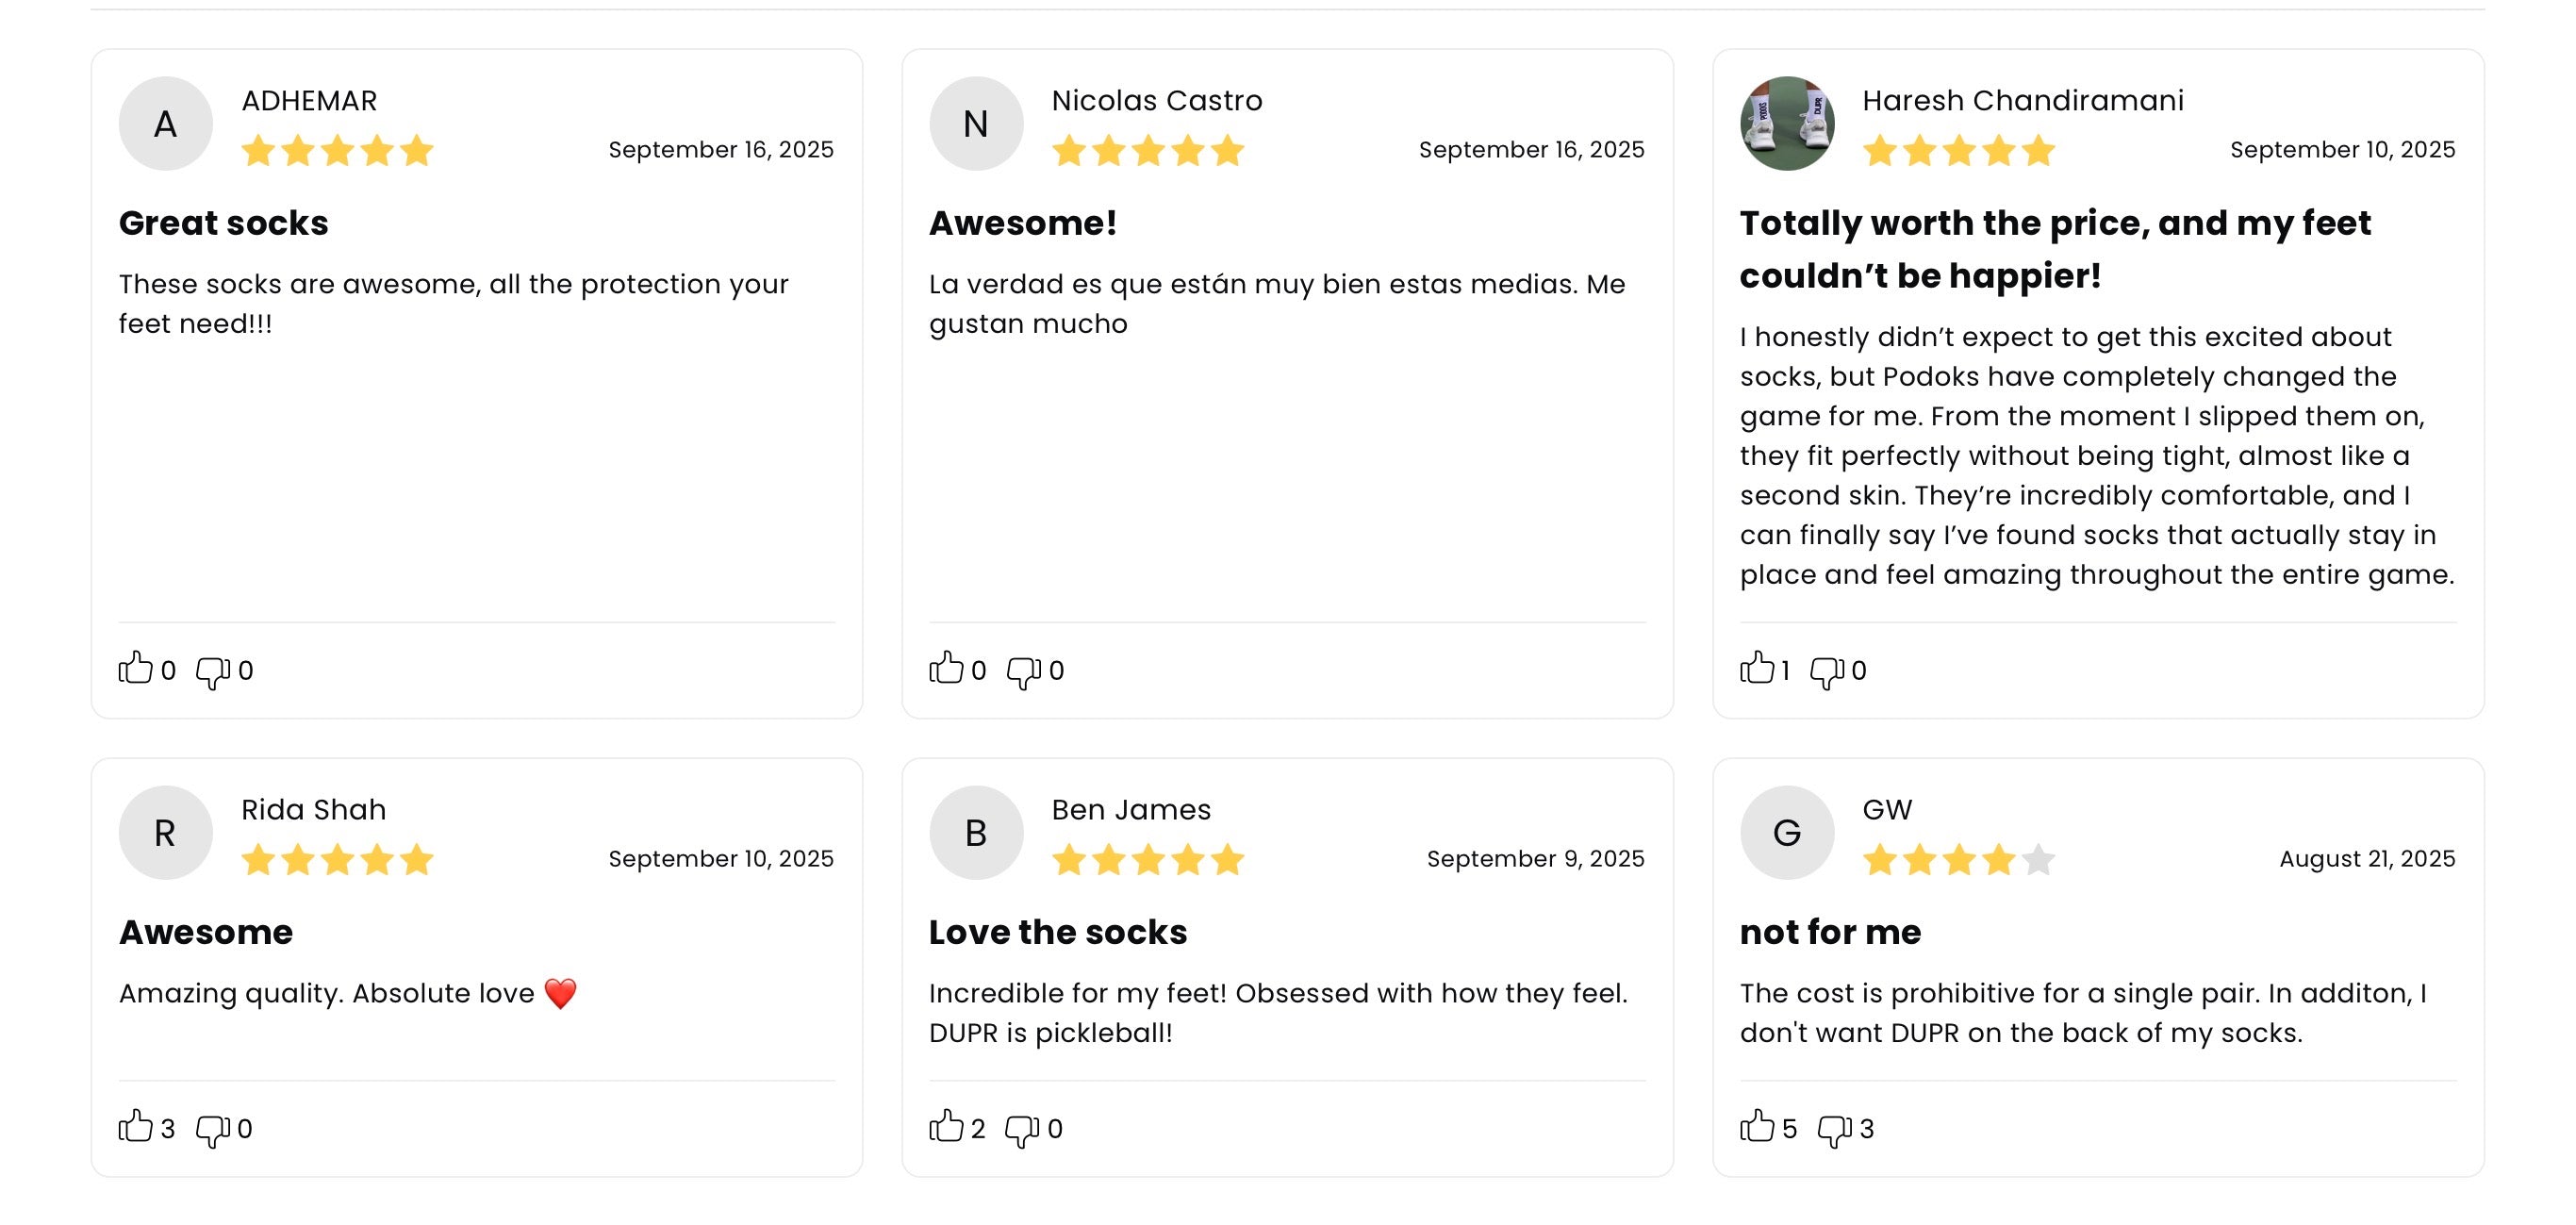Thumbs up Nicolas Castro's review
The image size is (2576, 1225).
click(946, 668)
